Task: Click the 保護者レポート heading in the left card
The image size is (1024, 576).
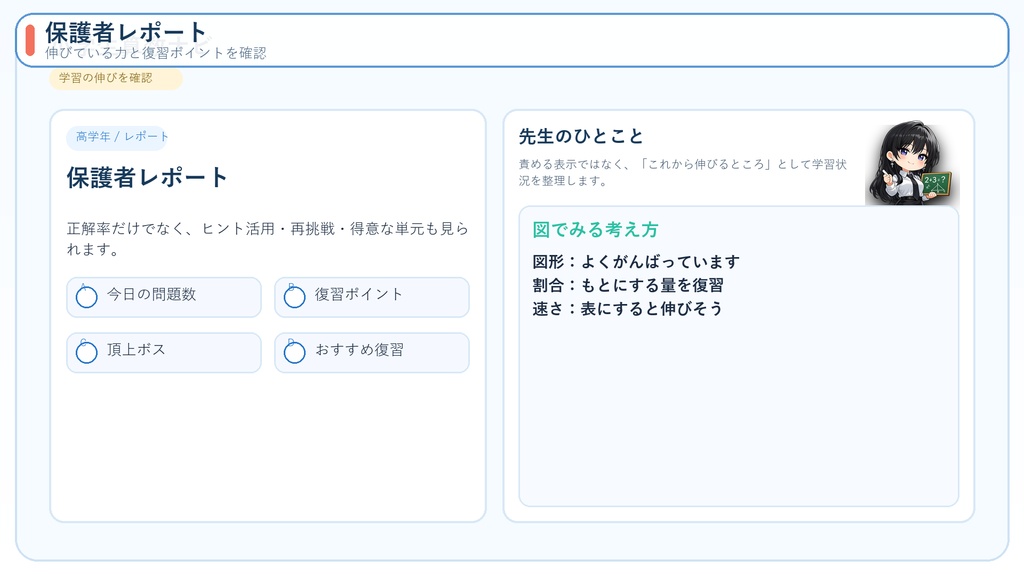Action: 147,178
